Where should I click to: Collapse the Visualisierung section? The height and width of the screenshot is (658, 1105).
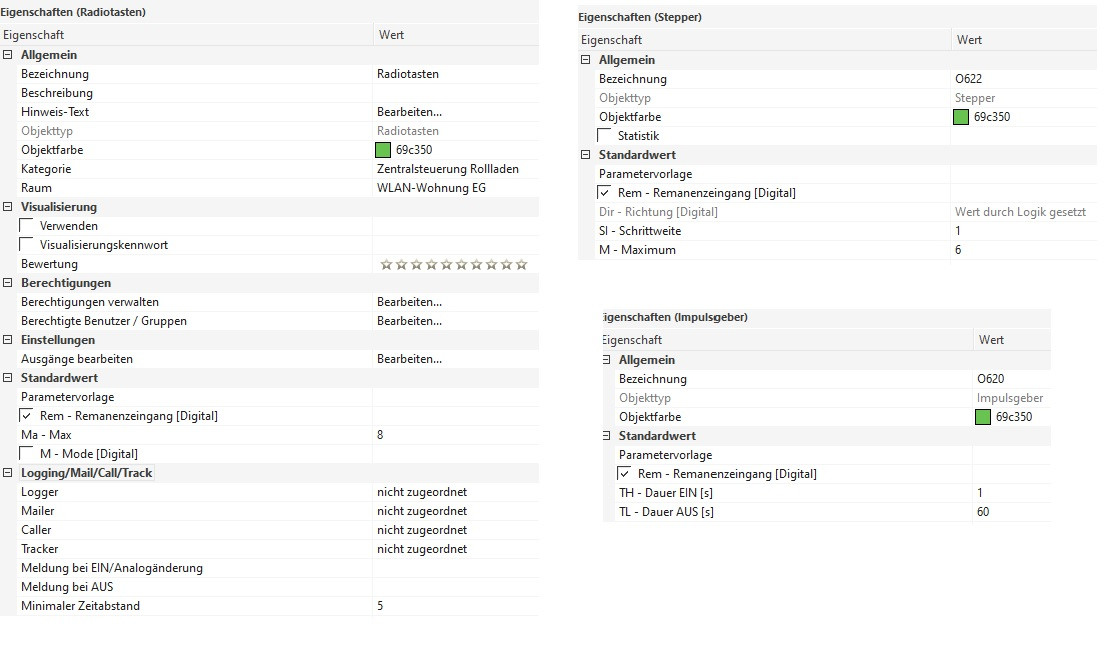click(7, 207)
